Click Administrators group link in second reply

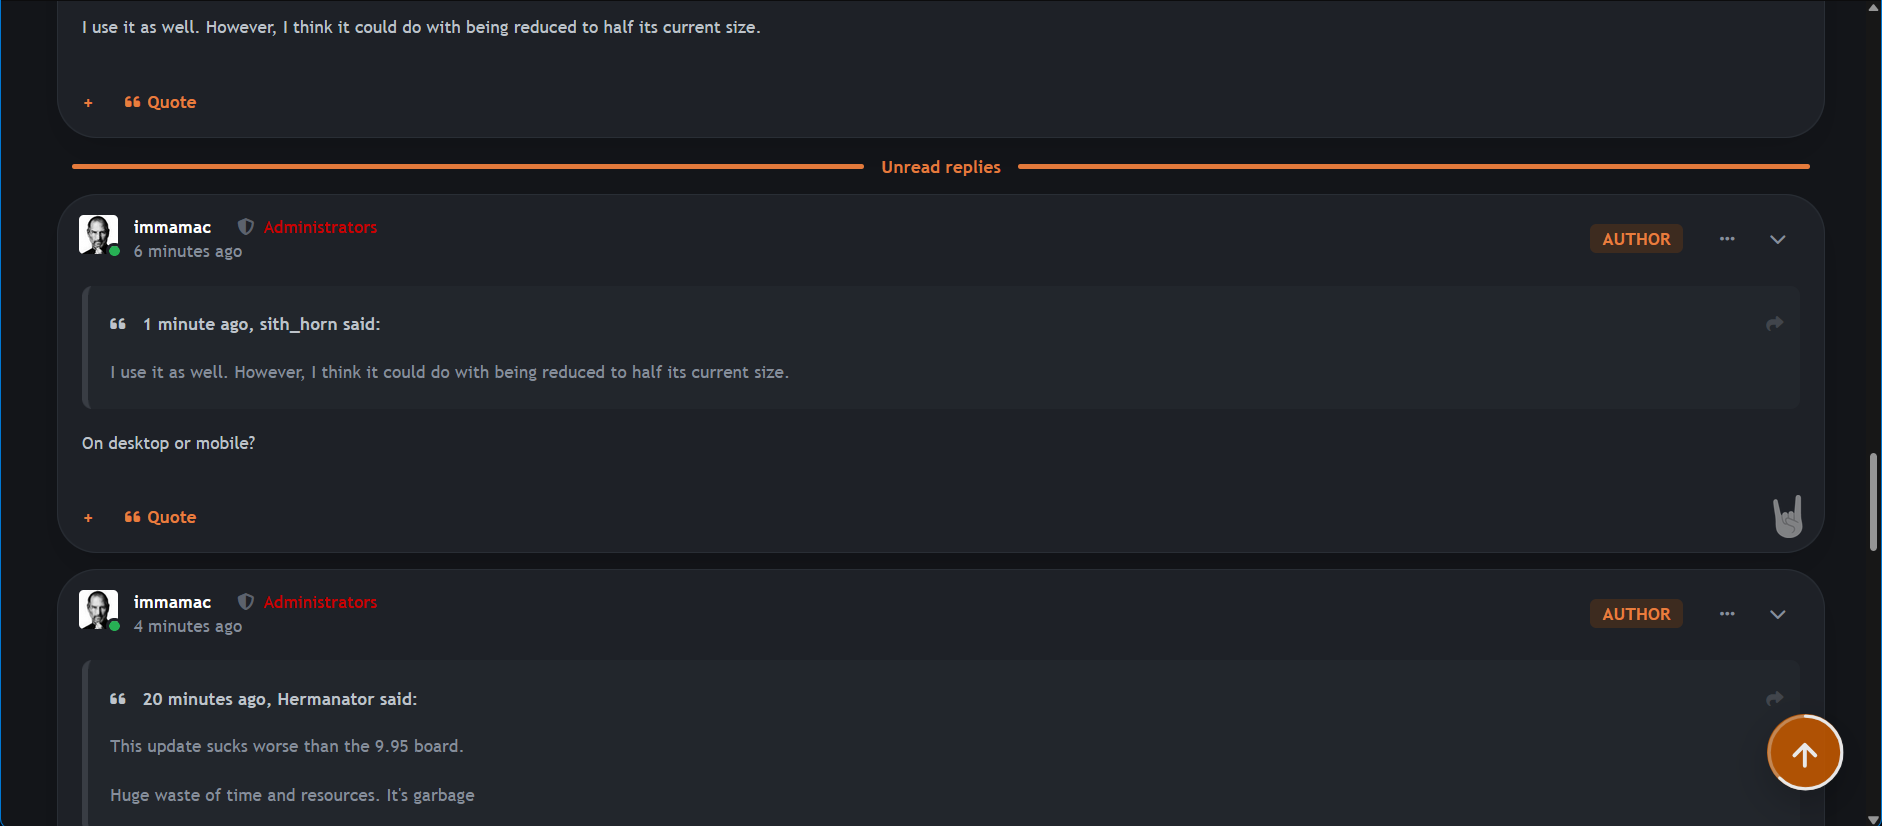[x=320, y=602]
